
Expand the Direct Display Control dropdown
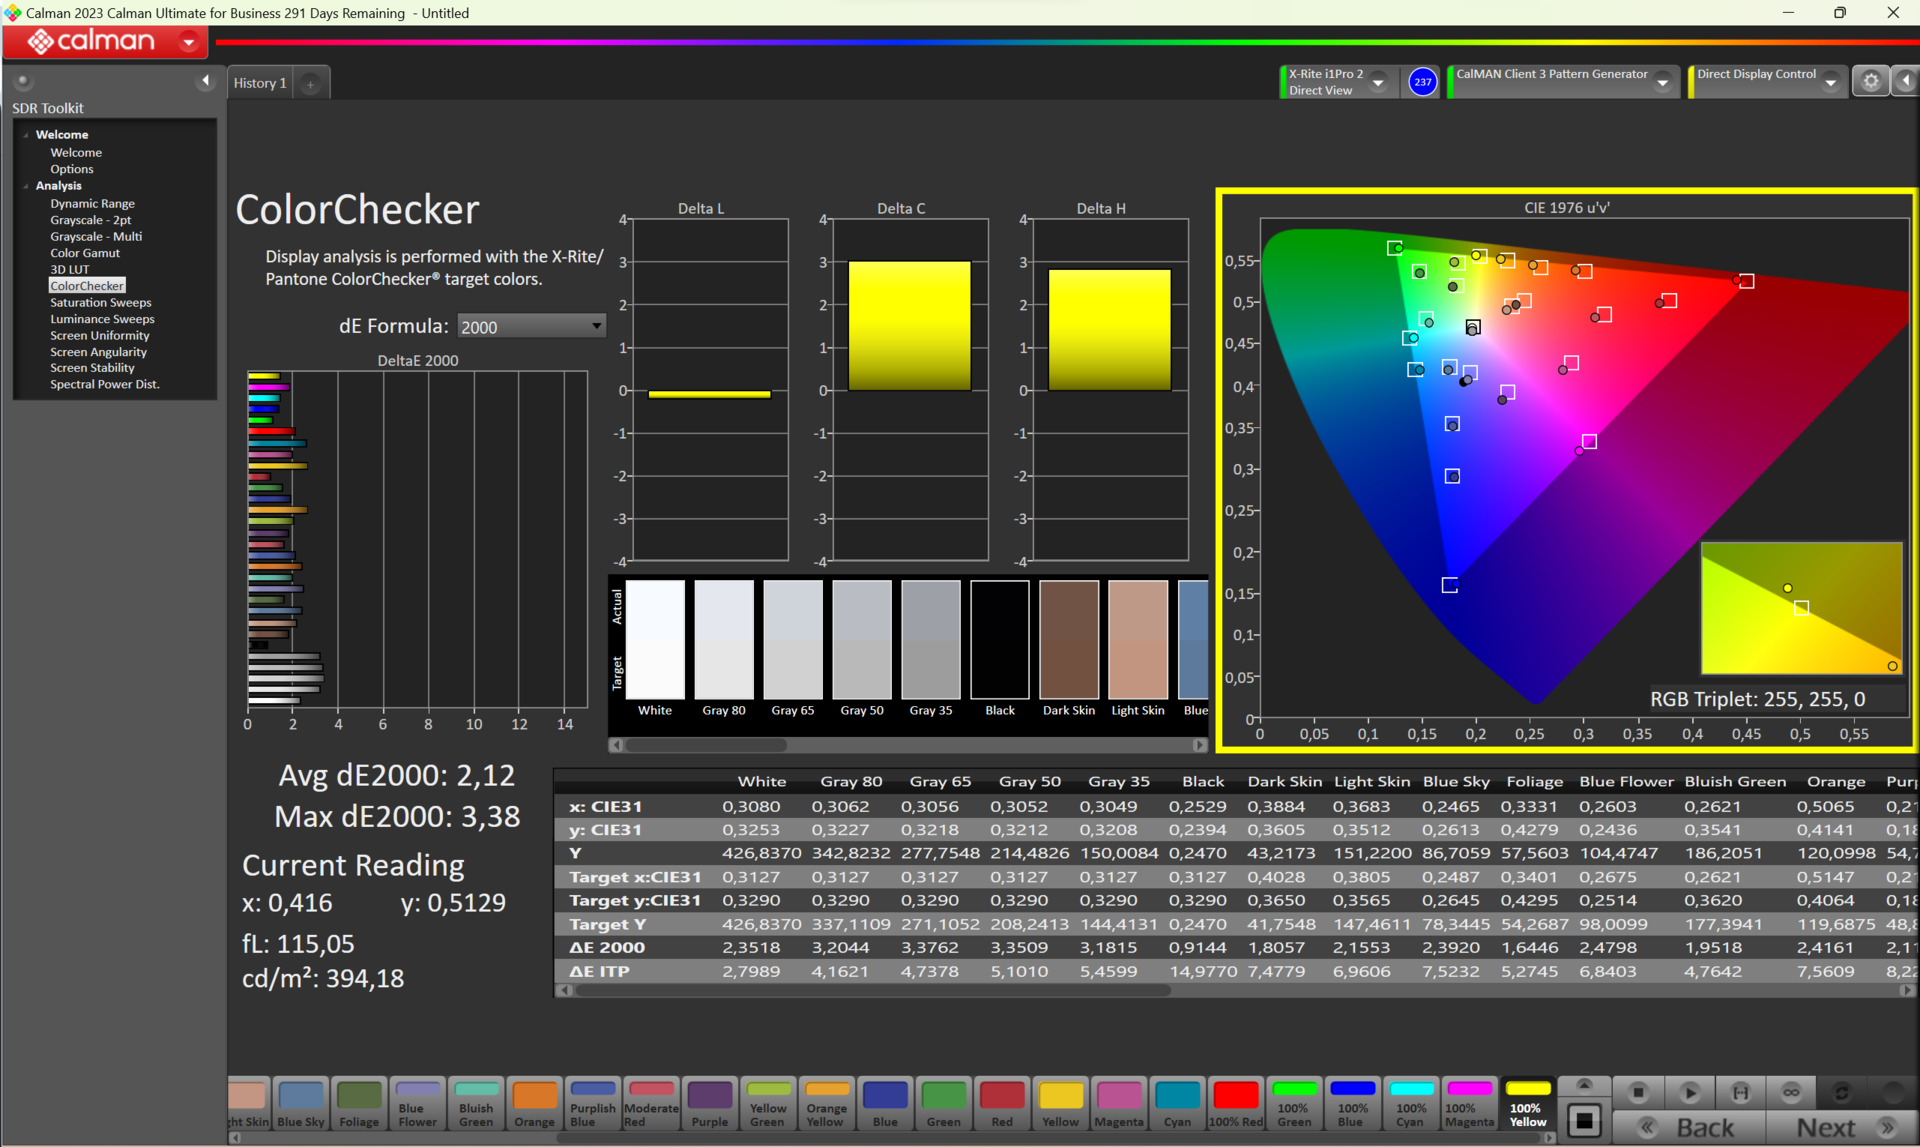click(1831, 83)
